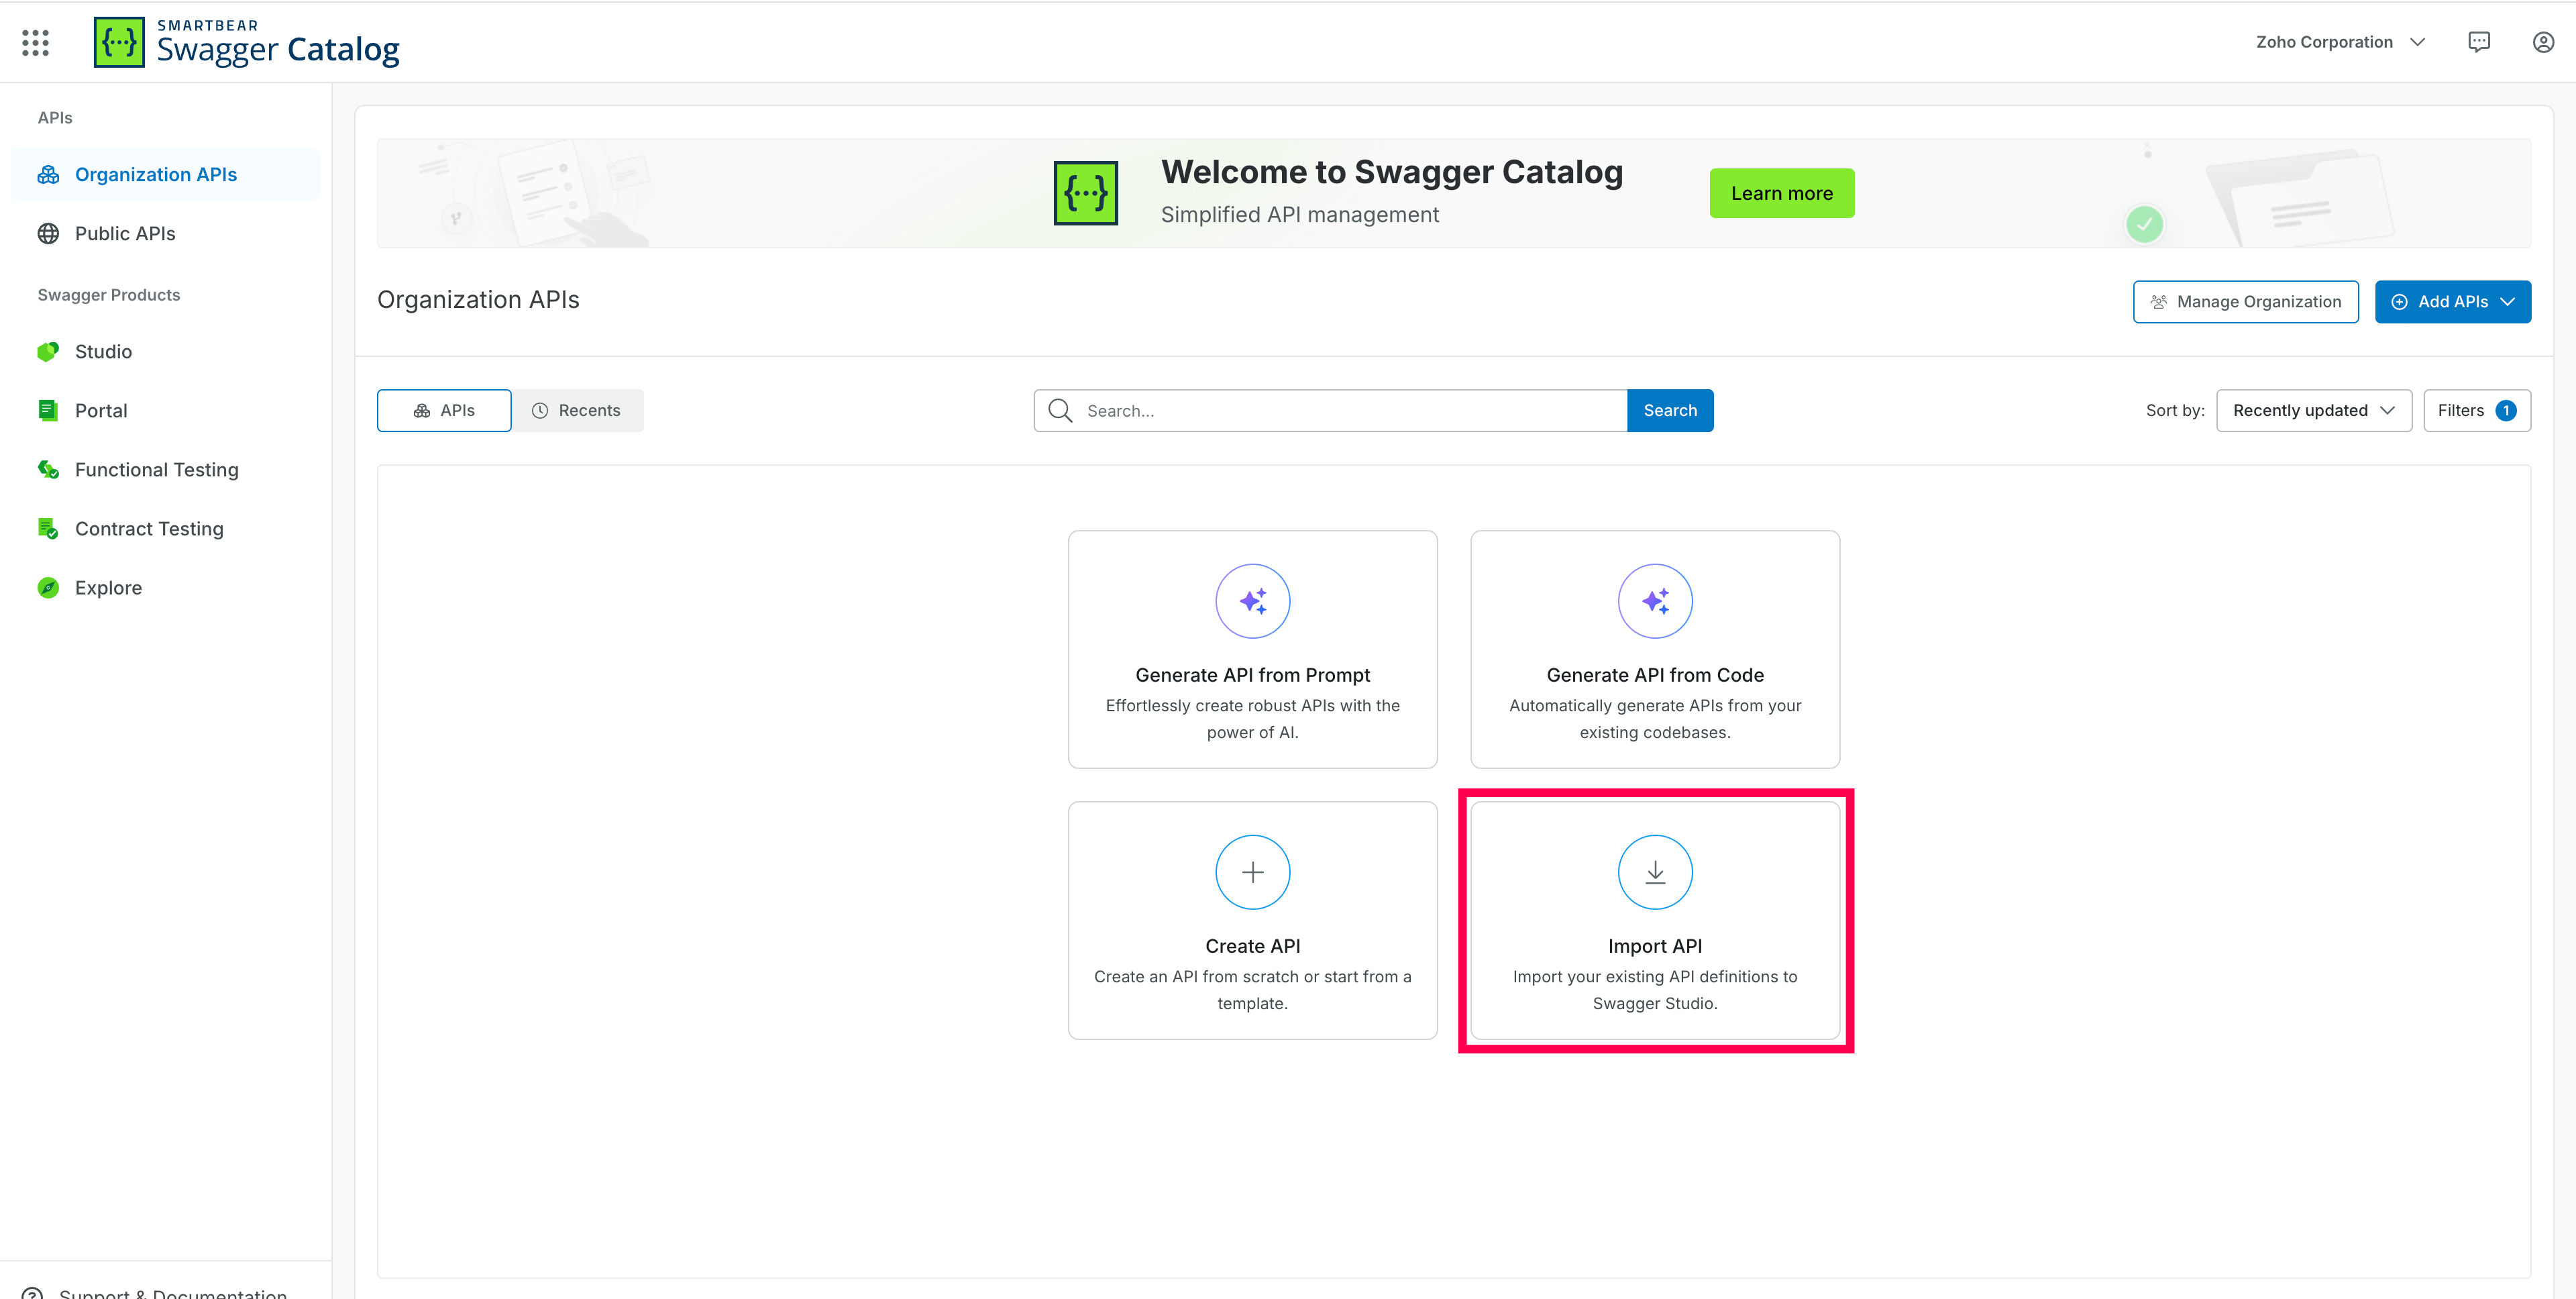Click the Functional Testing product icon
This screenshot has width=2576, height=1299.
tap(48, 470)
